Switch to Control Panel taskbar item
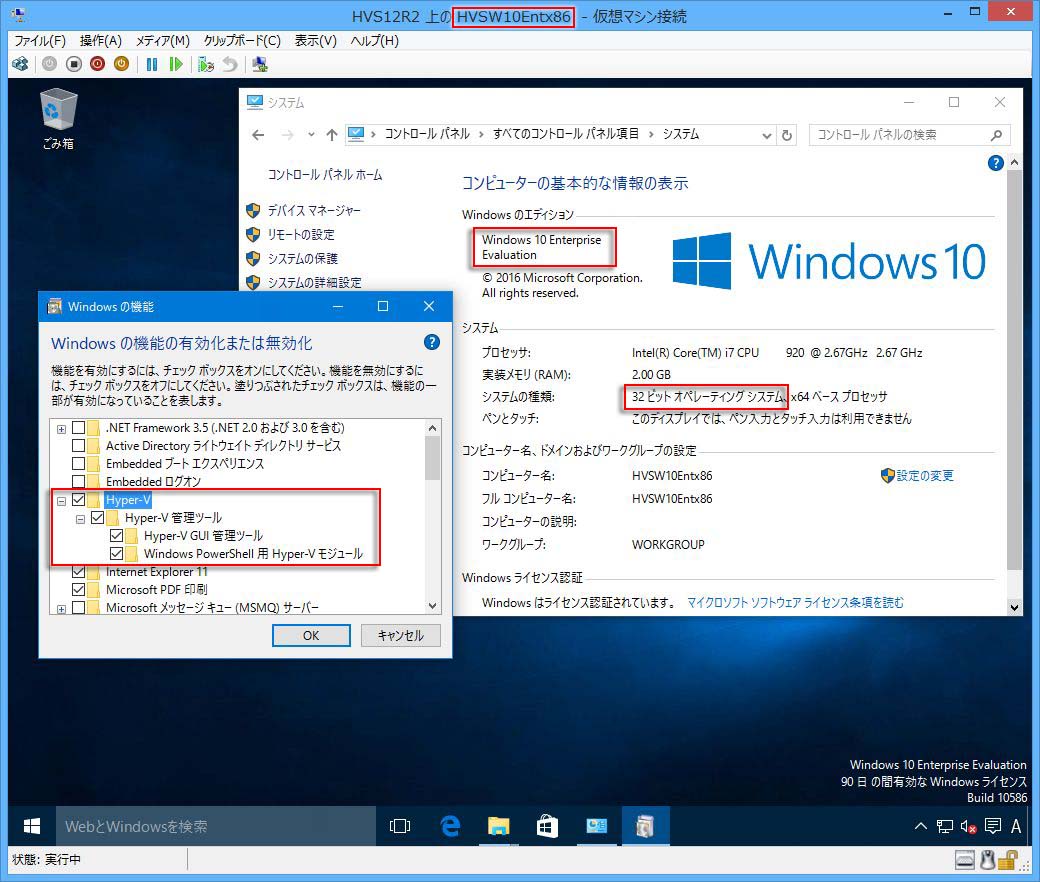 tap(596, 826)
